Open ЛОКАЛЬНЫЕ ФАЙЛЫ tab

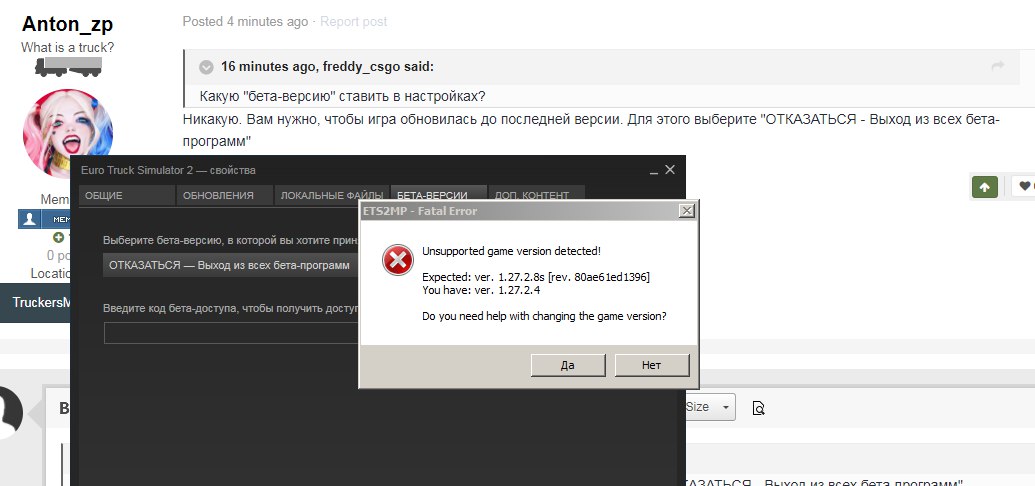(x=332, y=195)
